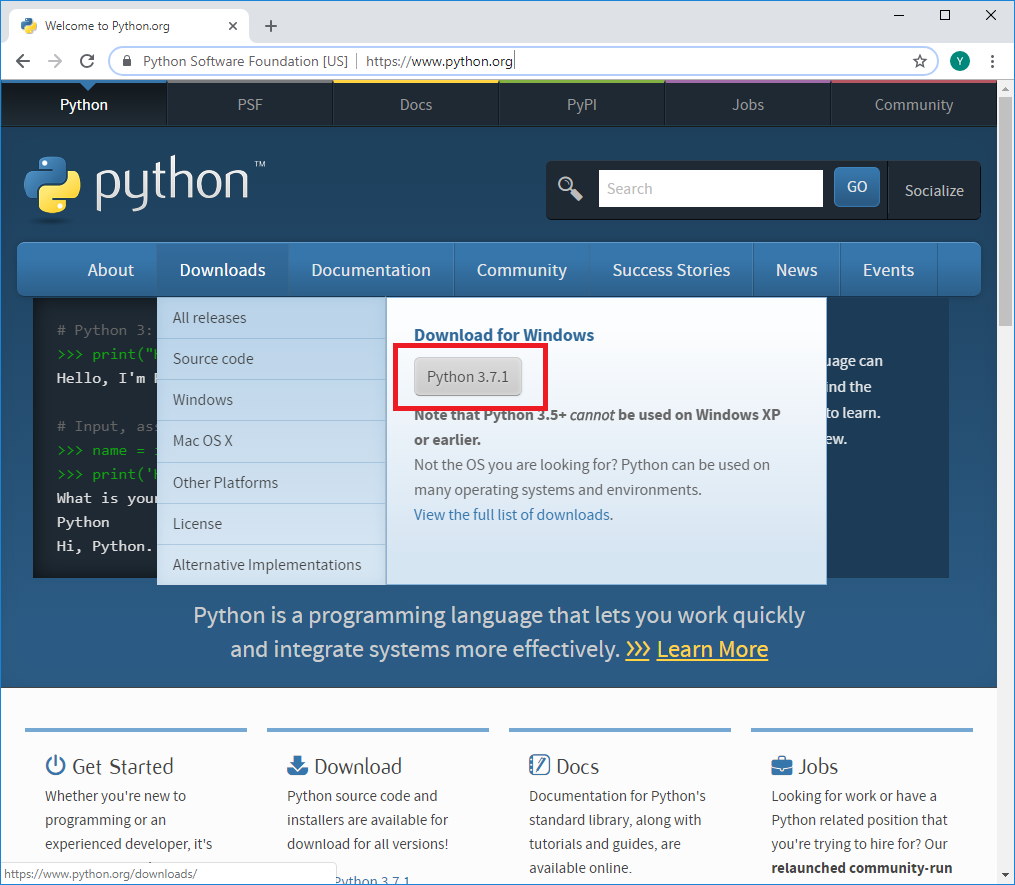Open a new browser tab
1015x885 pixels.
[271, 27]
